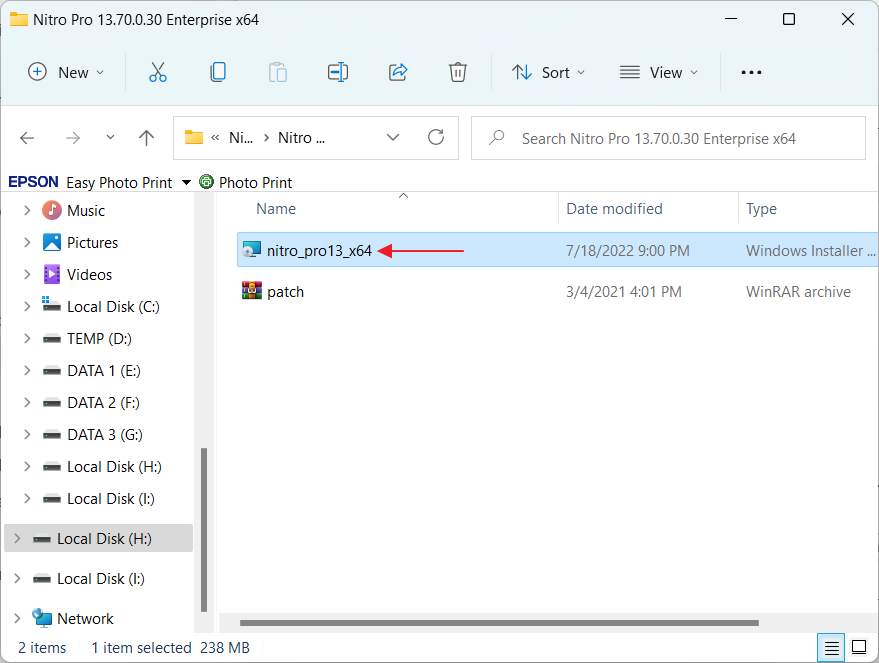Screen dimensions: 879x663
Task: Click the 3/4/2021 4:01 PM date cell
Action: [x=624, y=291]
